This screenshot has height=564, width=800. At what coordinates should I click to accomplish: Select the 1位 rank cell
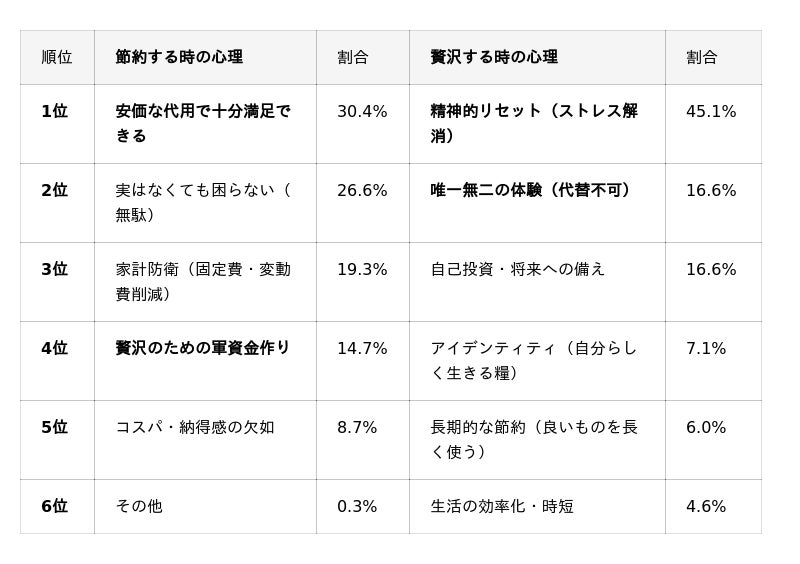[55, 112]
